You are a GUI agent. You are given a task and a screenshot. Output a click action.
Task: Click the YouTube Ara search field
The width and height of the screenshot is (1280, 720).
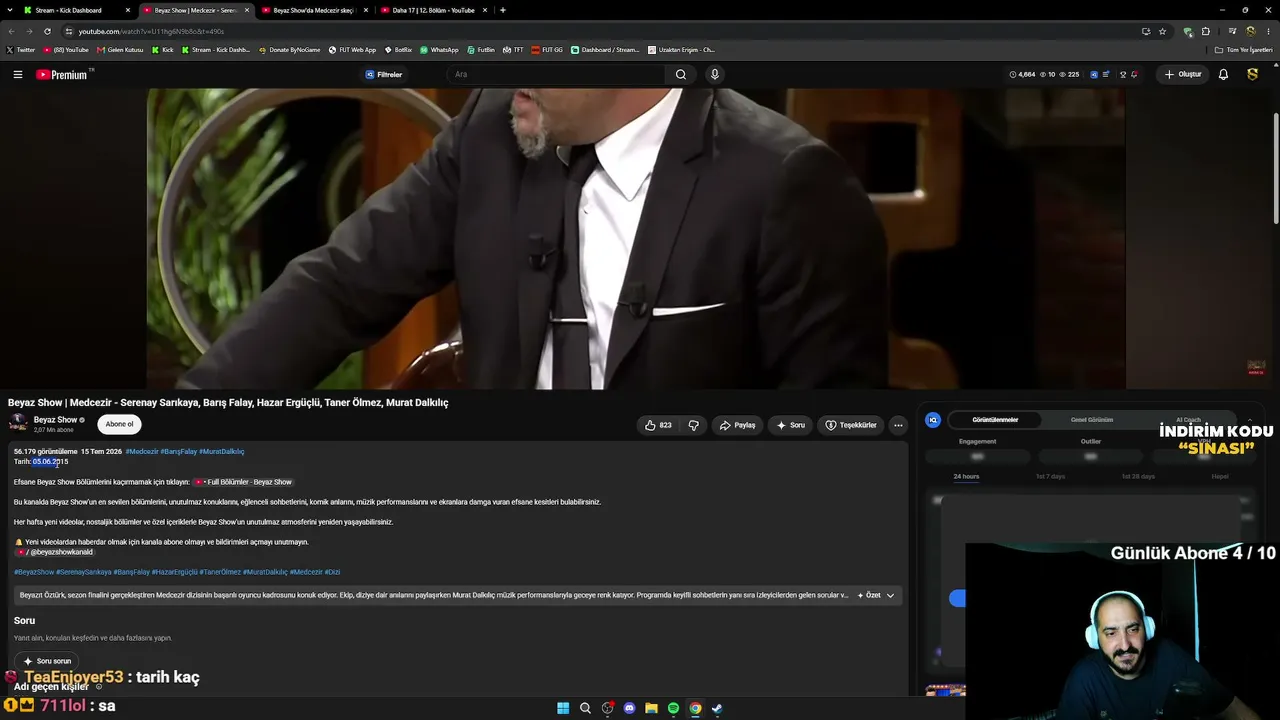(555, 74)
